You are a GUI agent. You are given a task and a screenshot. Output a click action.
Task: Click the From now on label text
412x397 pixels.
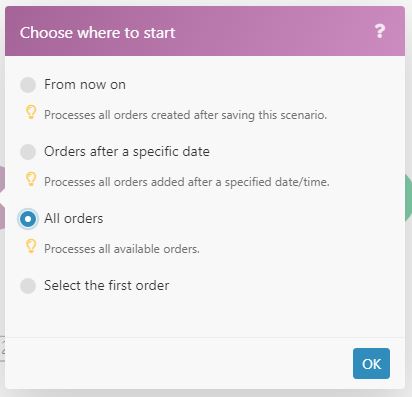[x=85, y=85]
